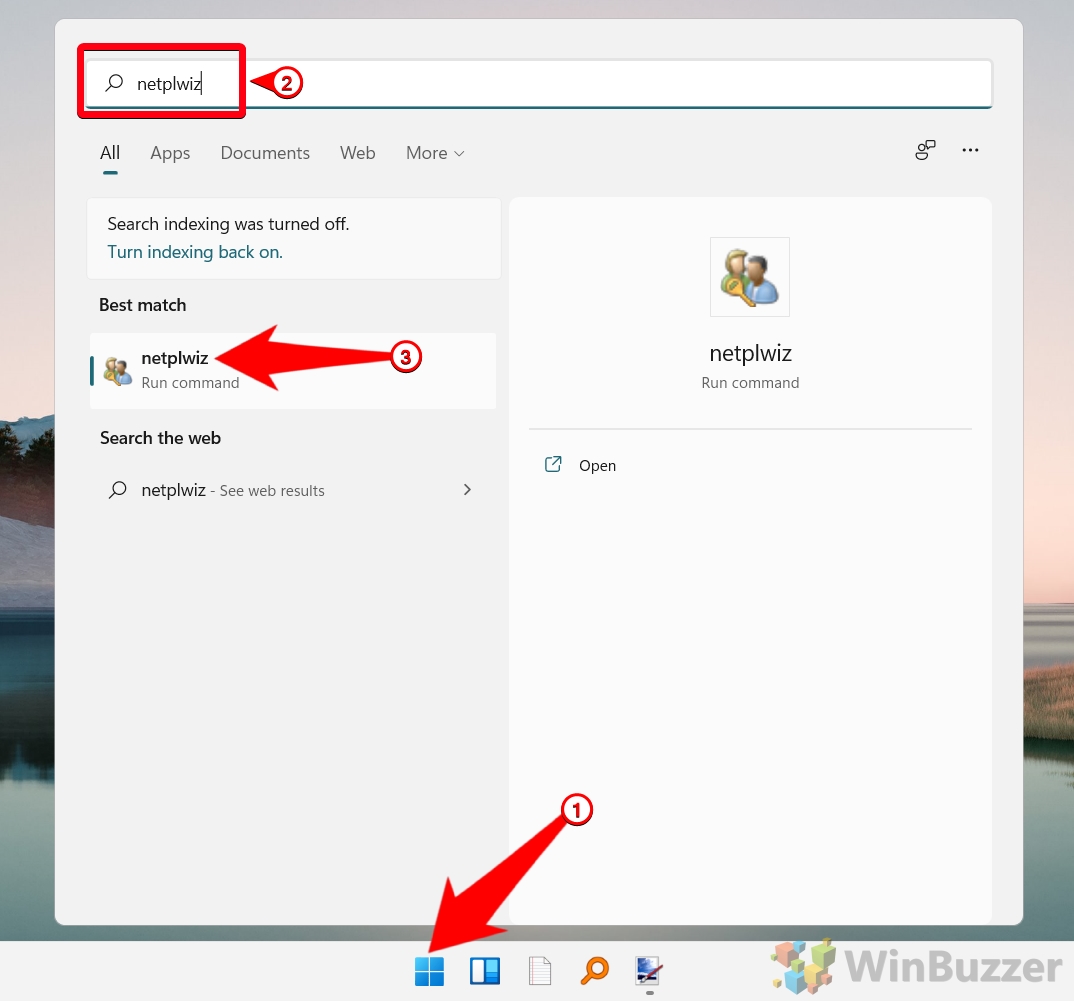Expand the netplwiz web results chevron
Image resolution: width=1074 pixels, height=1001 pixels.
point(467,489)
